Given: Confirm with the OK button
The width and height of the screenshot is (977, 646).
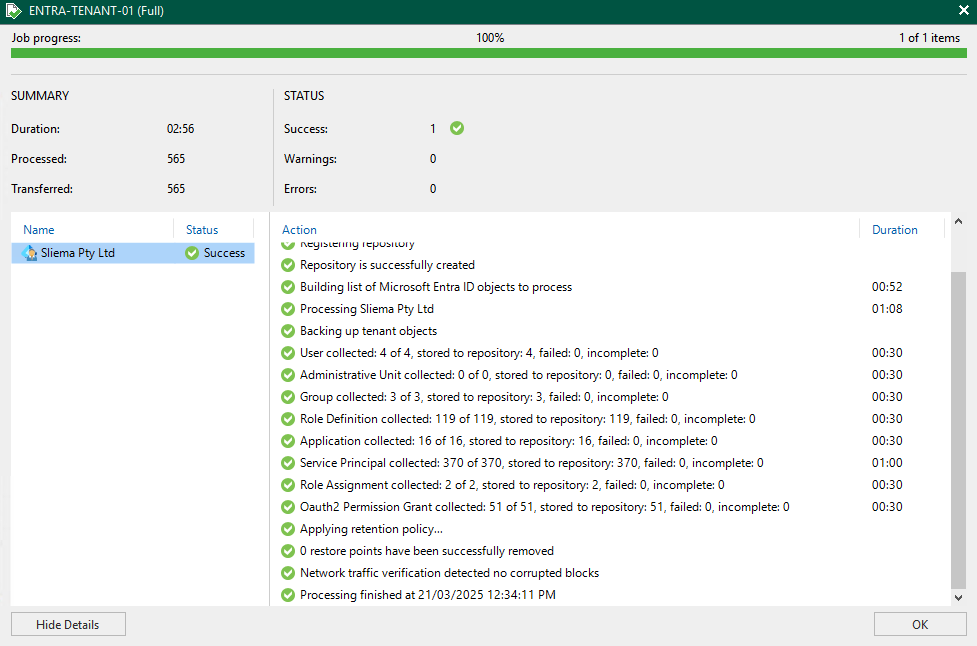Looking at the screenshot, I should click(920, 624).
